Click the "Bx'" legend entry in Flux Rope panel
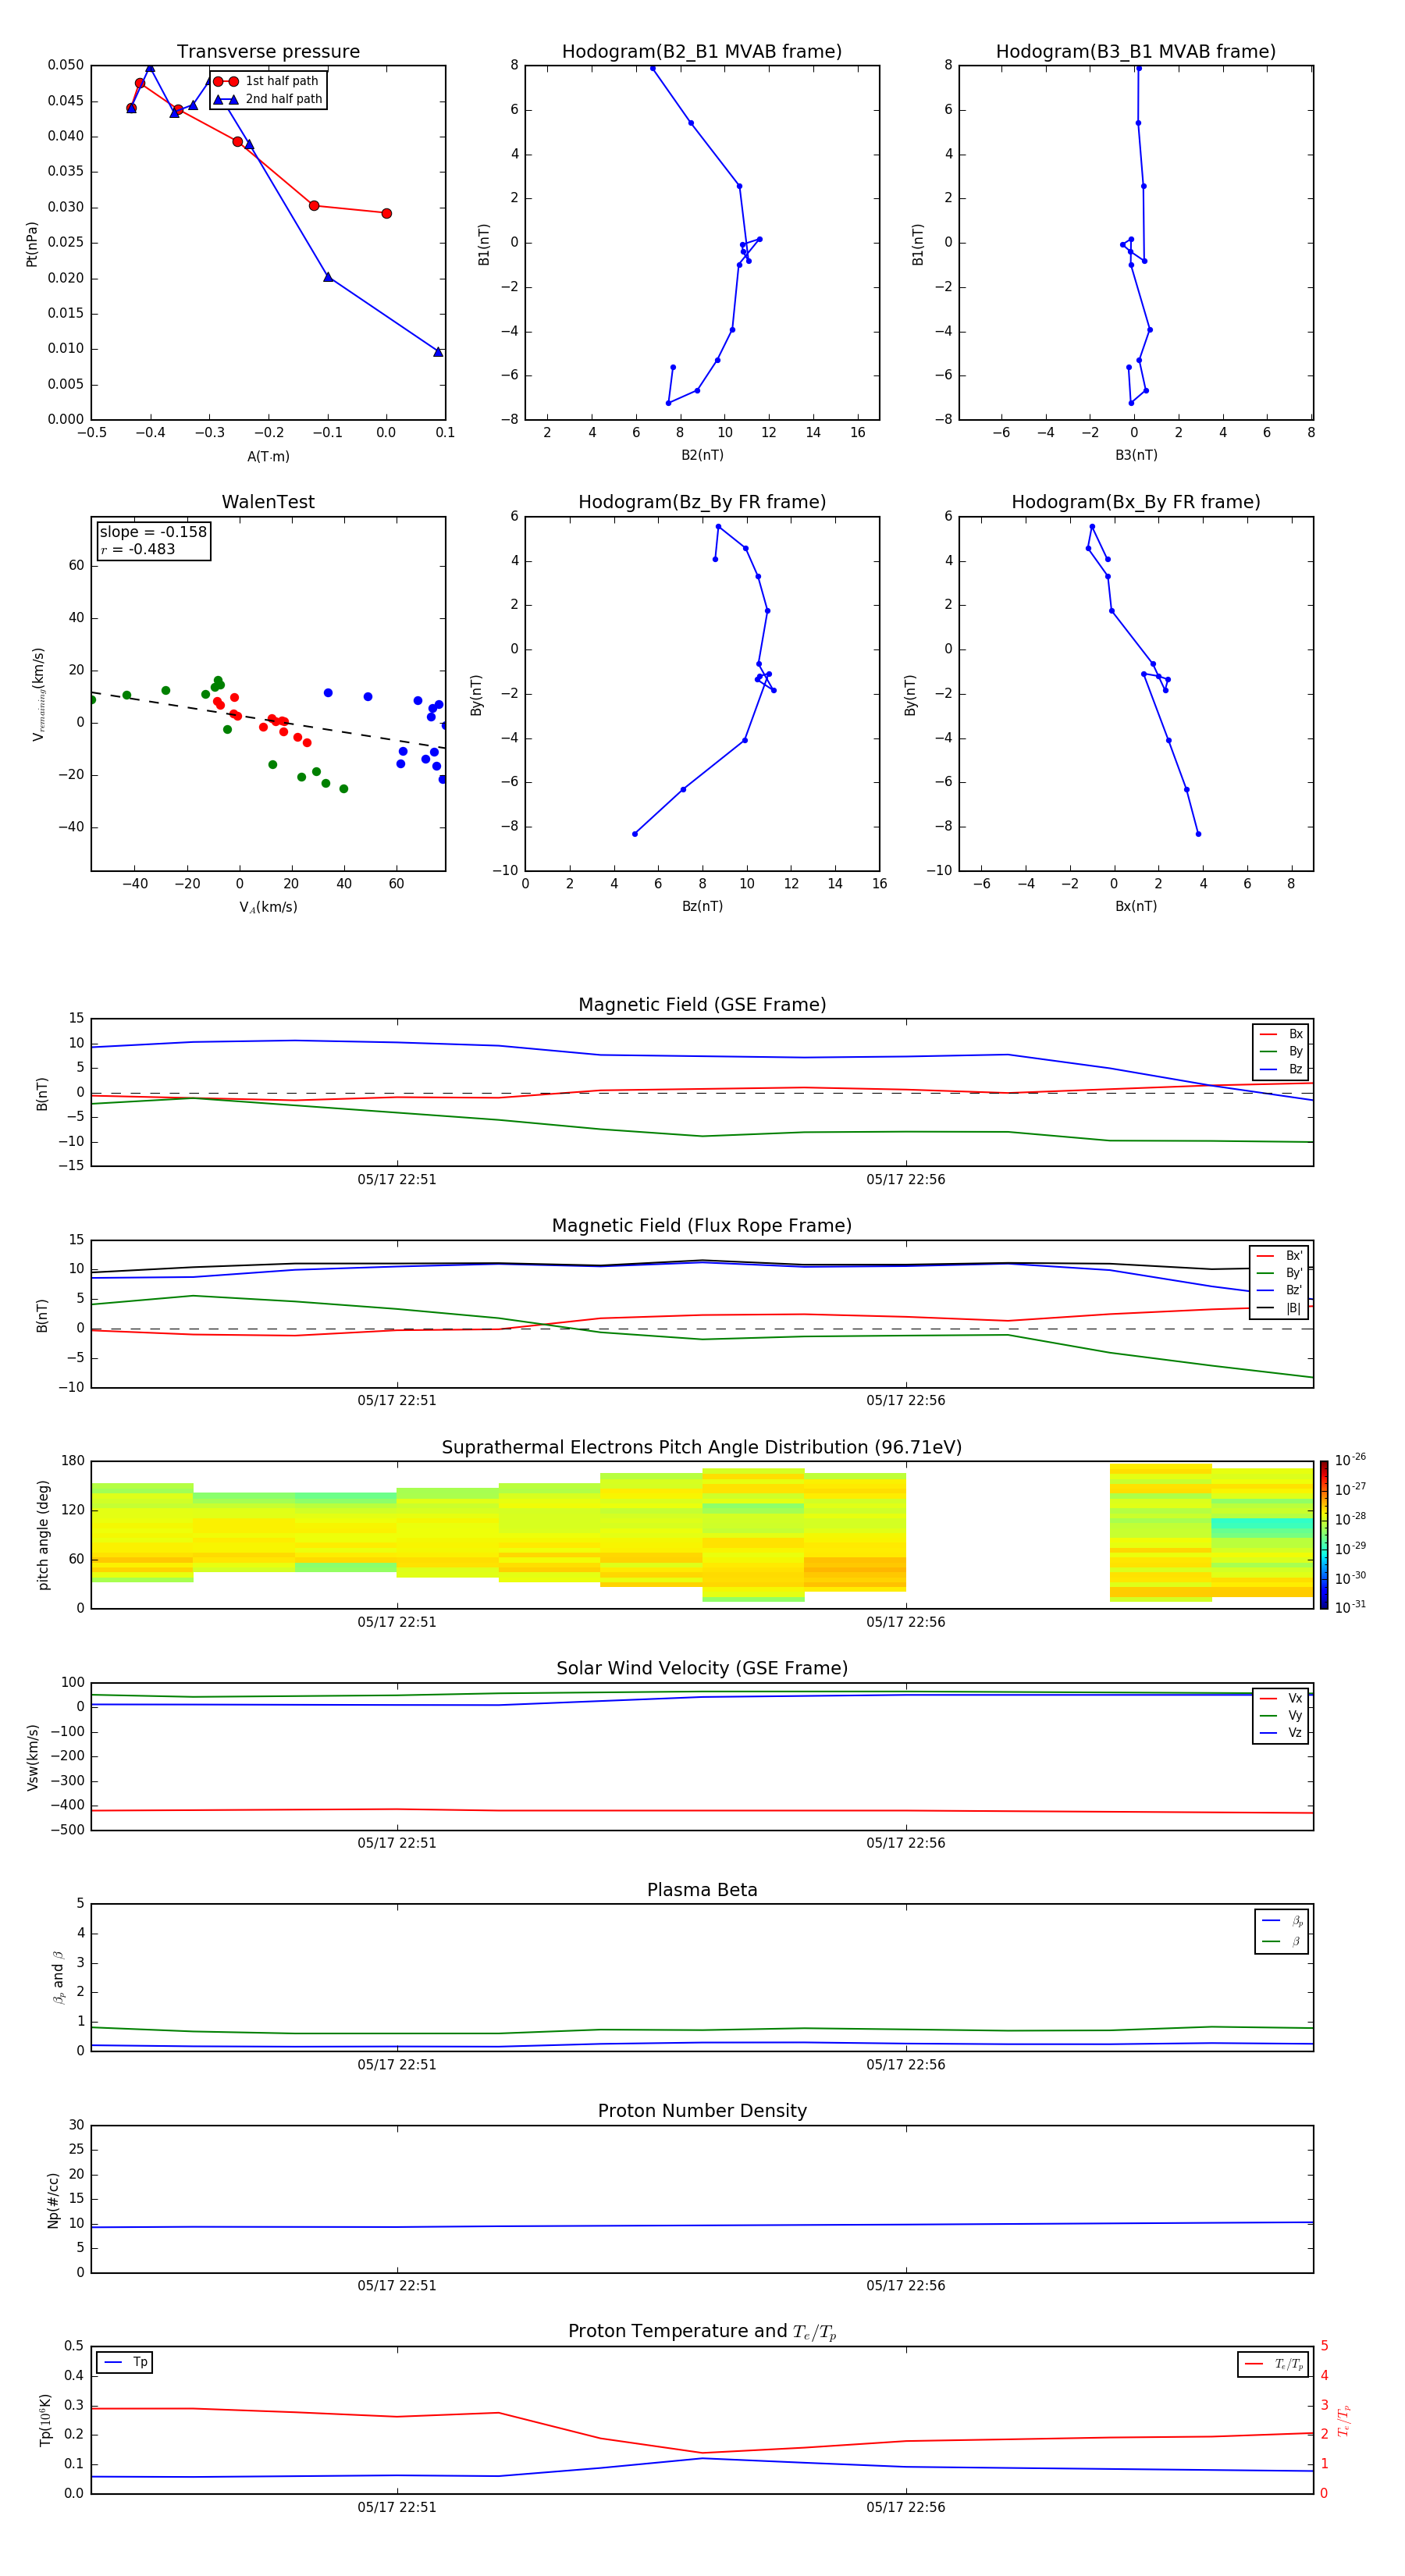The image size is (1405, 2576). click(1279, 1256)
